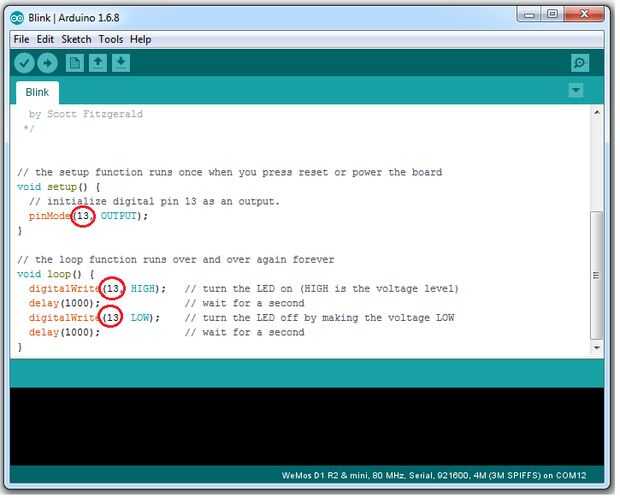The width and height of the screenshot is (620, 498).
Task: Open a sketch using the up-arrow icon
Action: click(98, 63)
